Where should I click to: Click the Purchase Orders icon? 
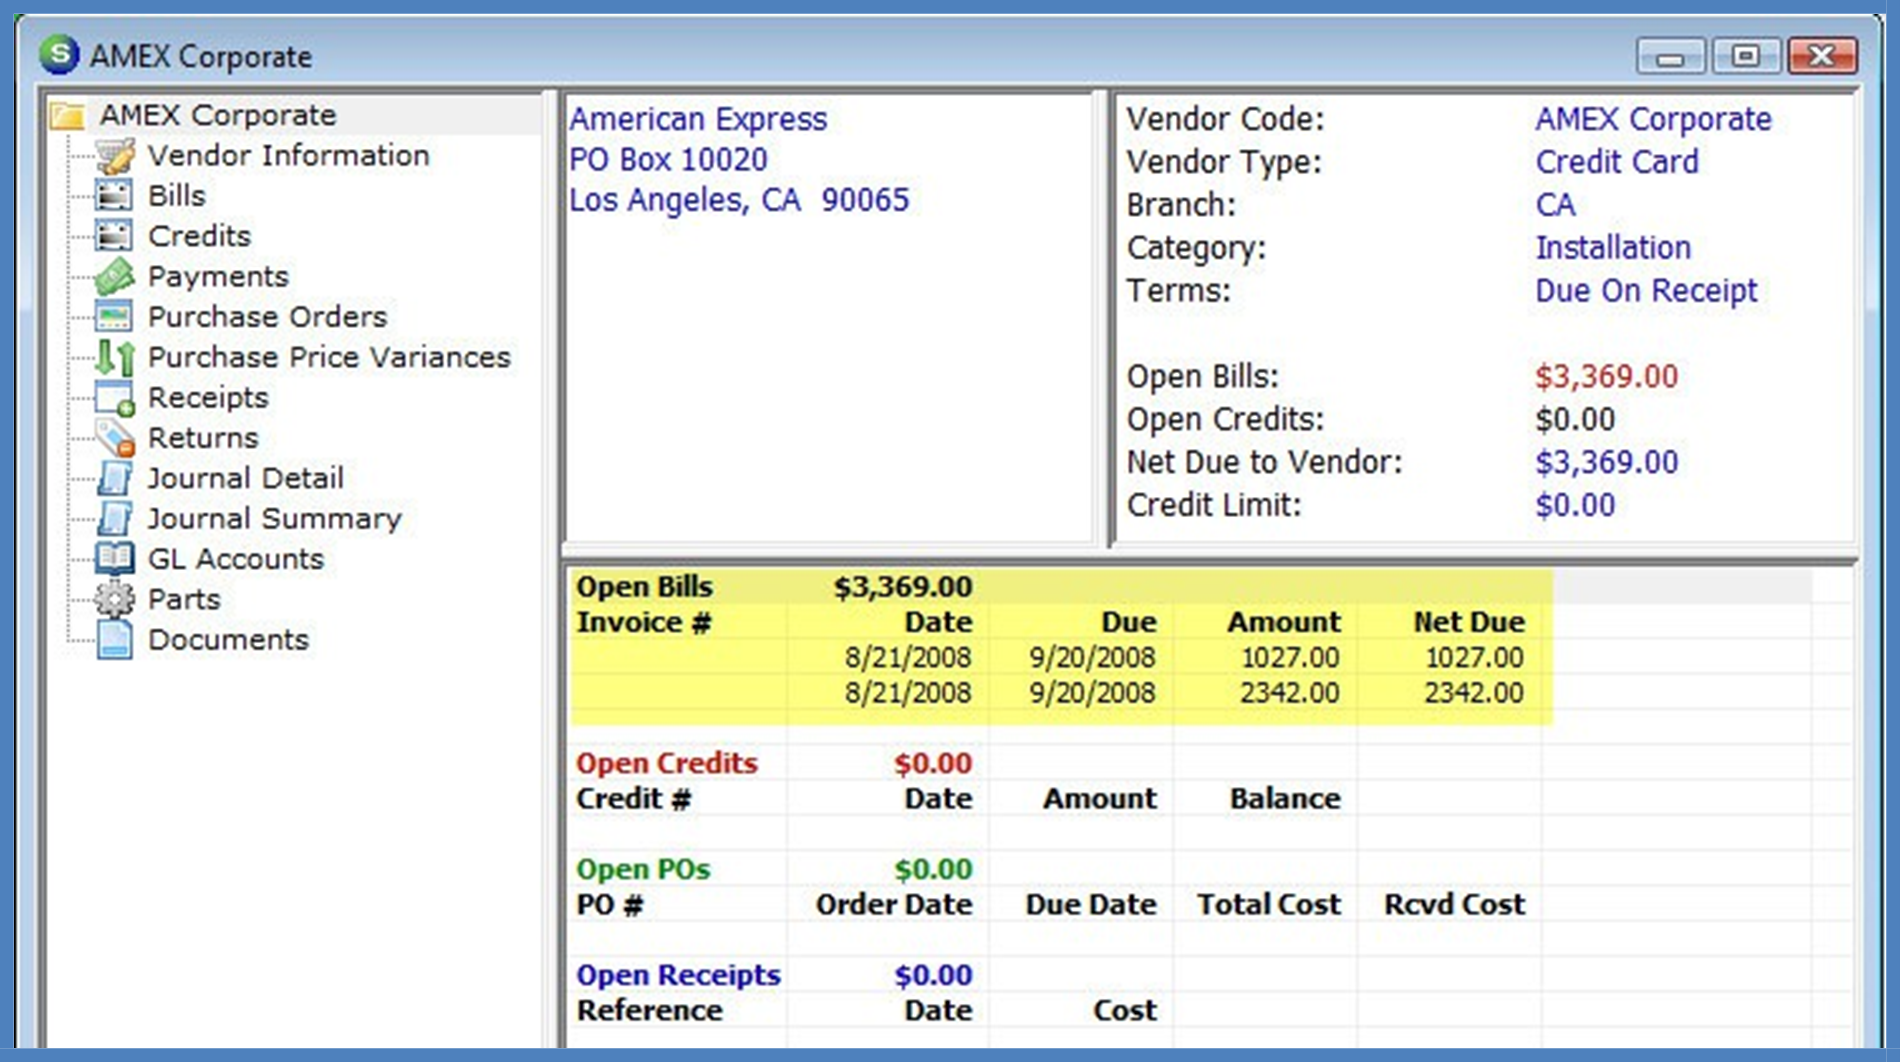click(x=114, y=317)
